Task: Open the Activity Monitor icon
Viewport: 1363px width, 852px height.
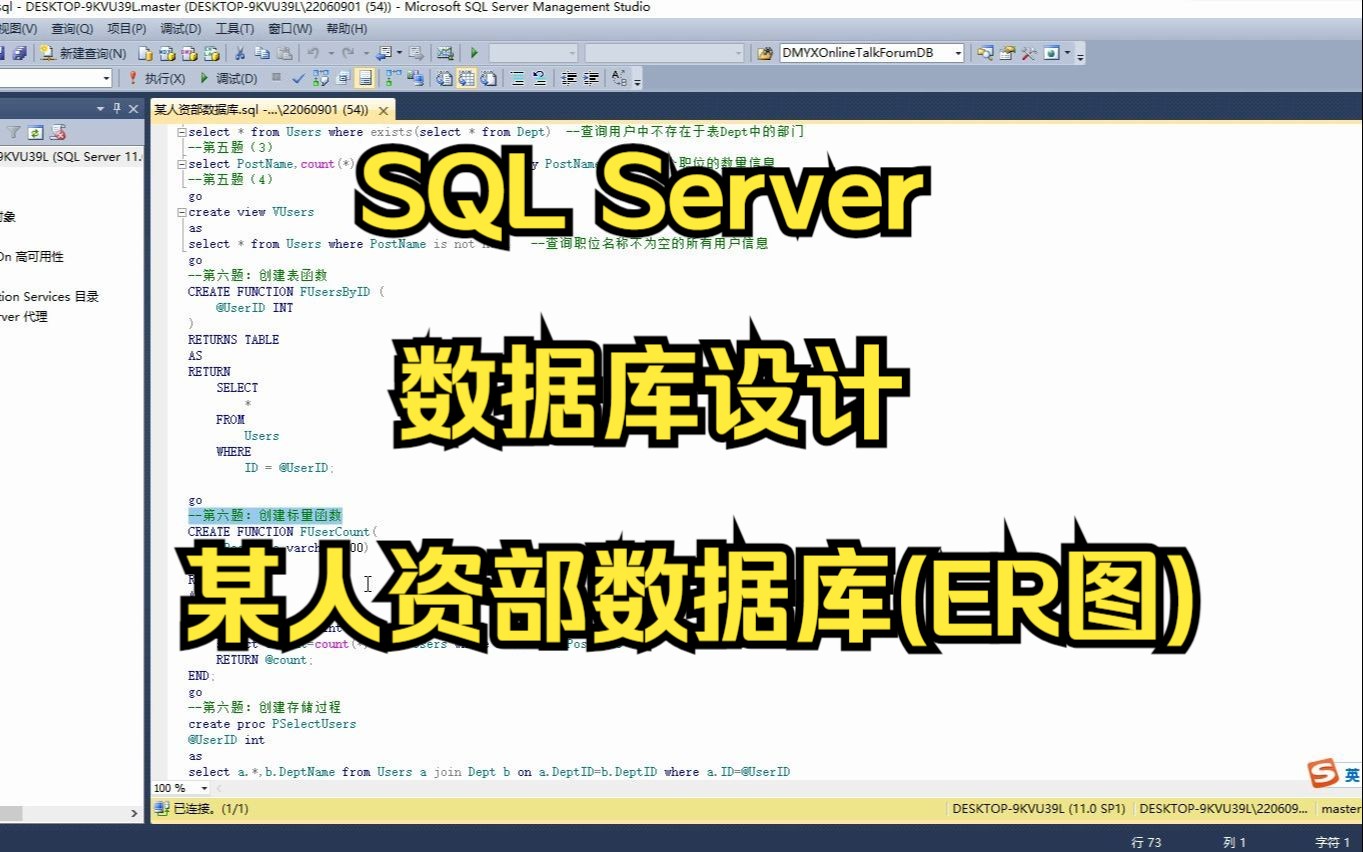Action: (445, 53)
